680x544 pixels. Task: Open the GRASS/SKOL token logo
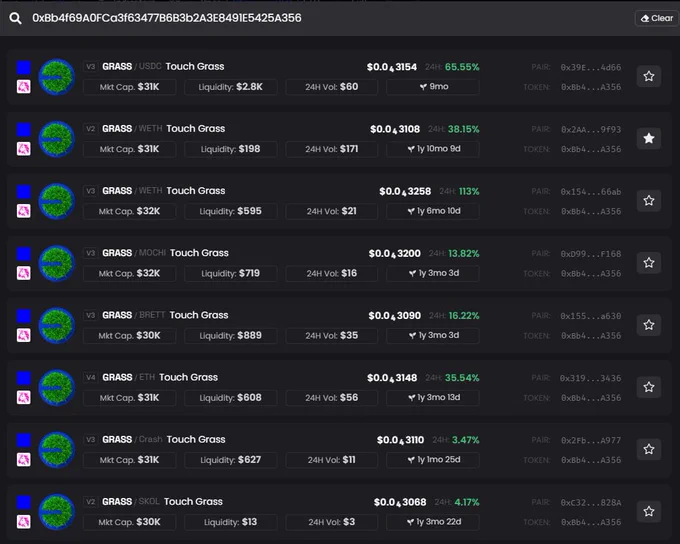click(x=56, y=512)
